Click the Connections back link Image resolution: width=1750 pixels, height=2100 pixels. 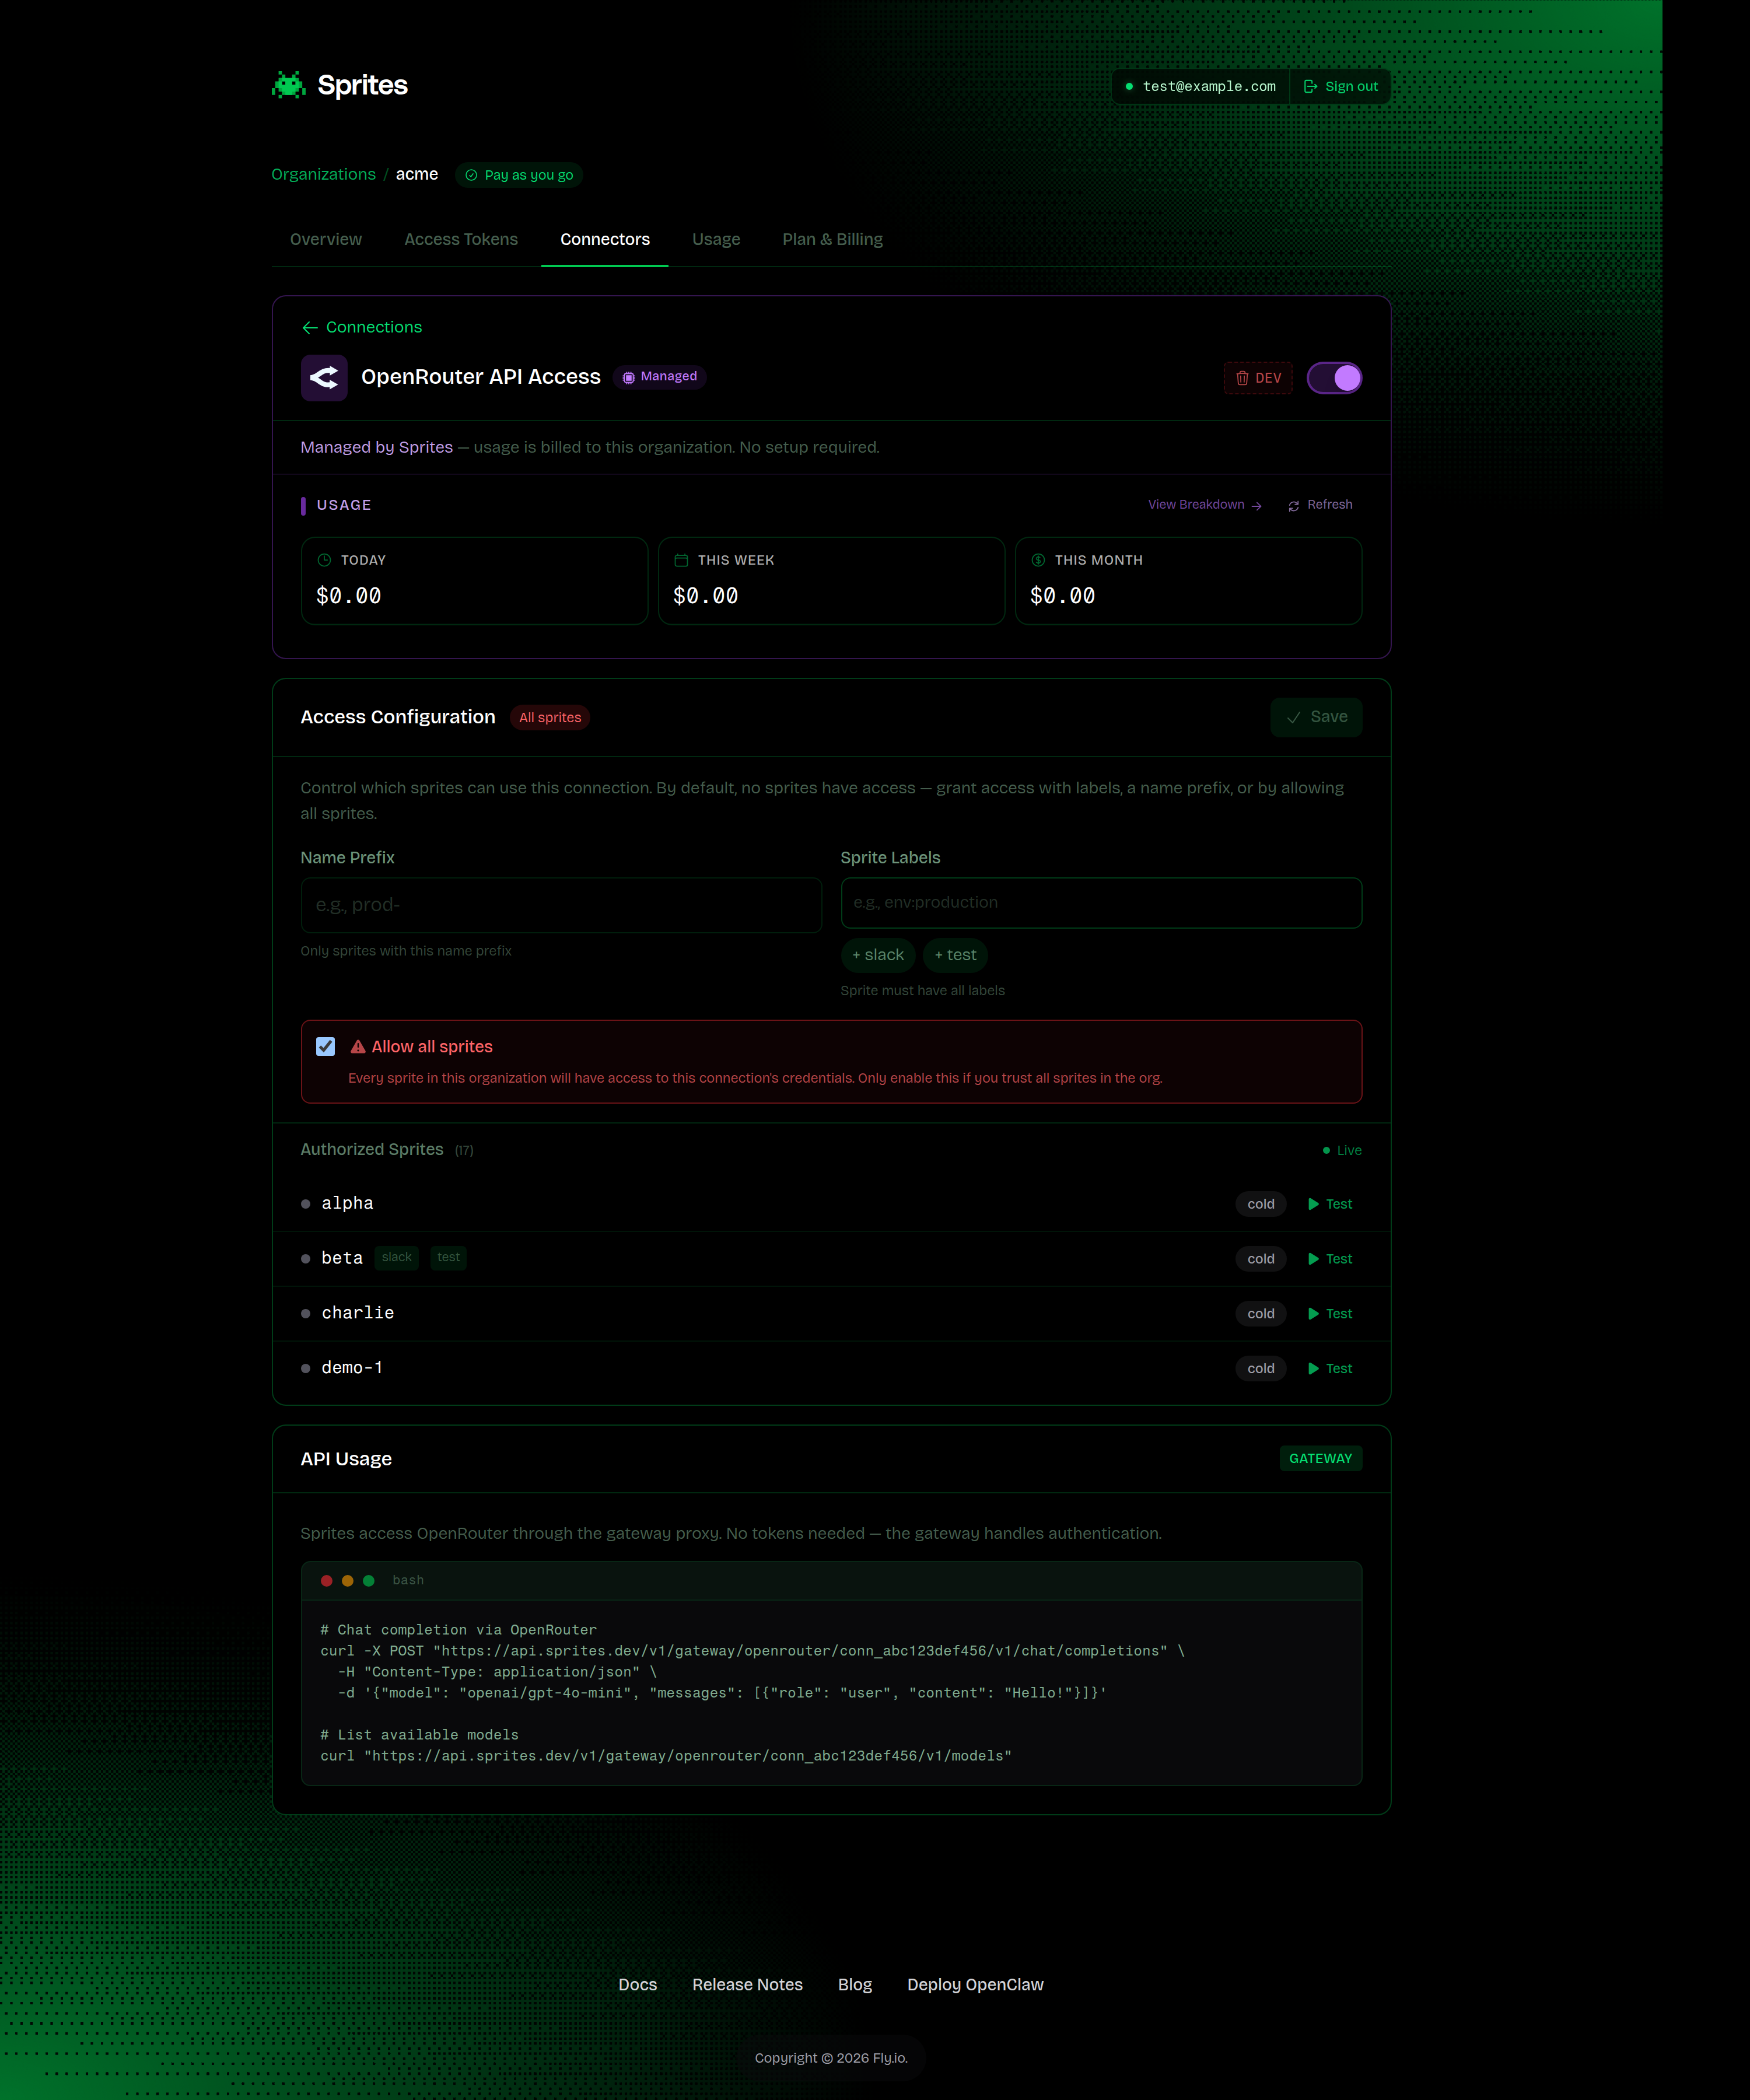click(x=362, y=328)
